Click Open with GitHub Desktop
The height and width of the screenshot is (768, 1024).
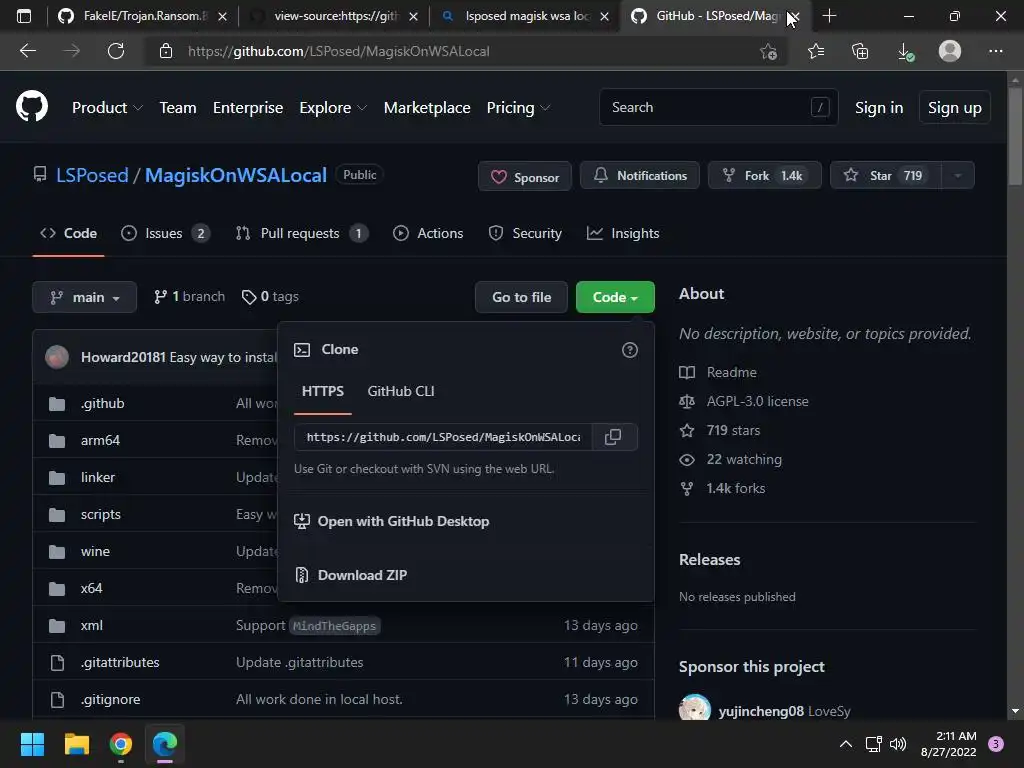(403, 521)
